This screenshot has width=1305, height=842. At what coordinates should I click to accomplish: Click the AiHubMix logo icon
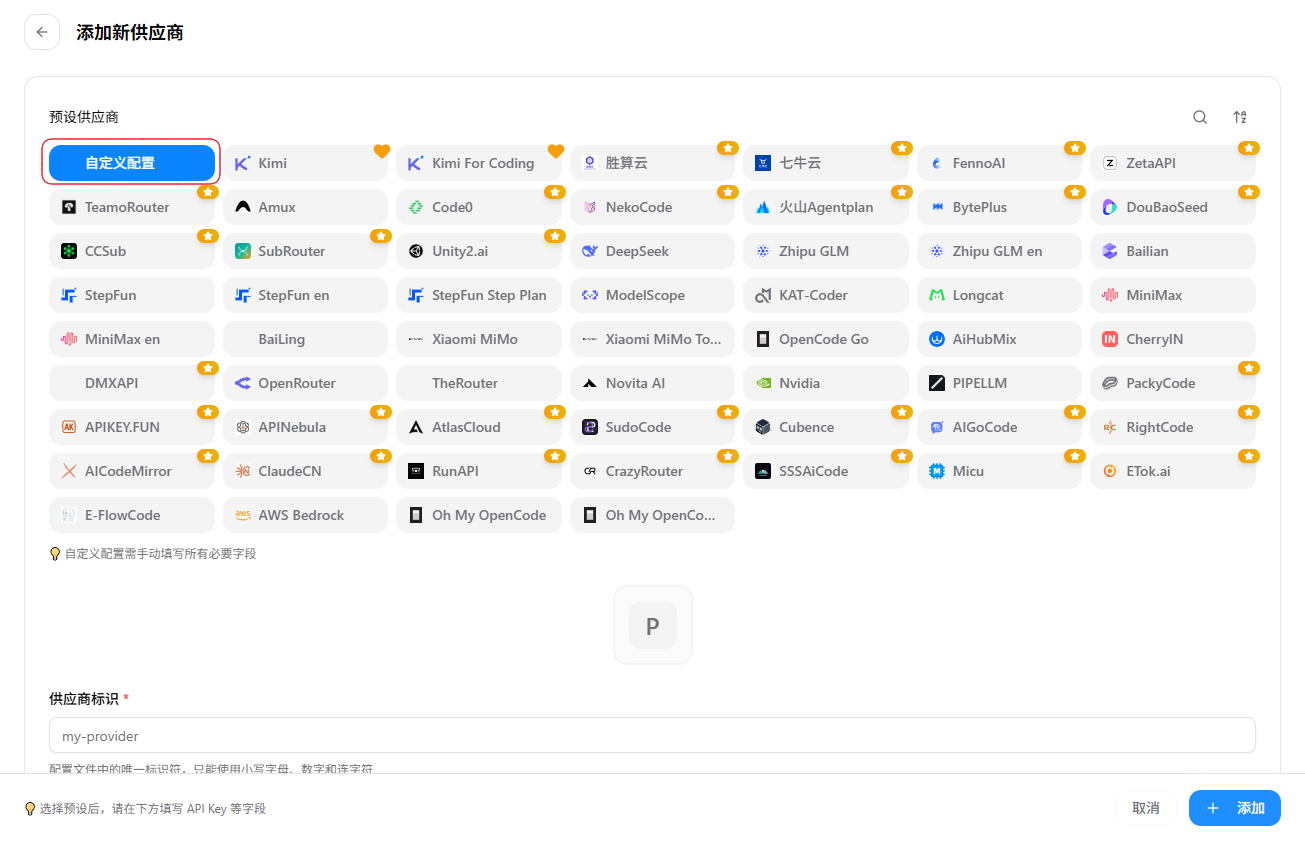(936, 339)
